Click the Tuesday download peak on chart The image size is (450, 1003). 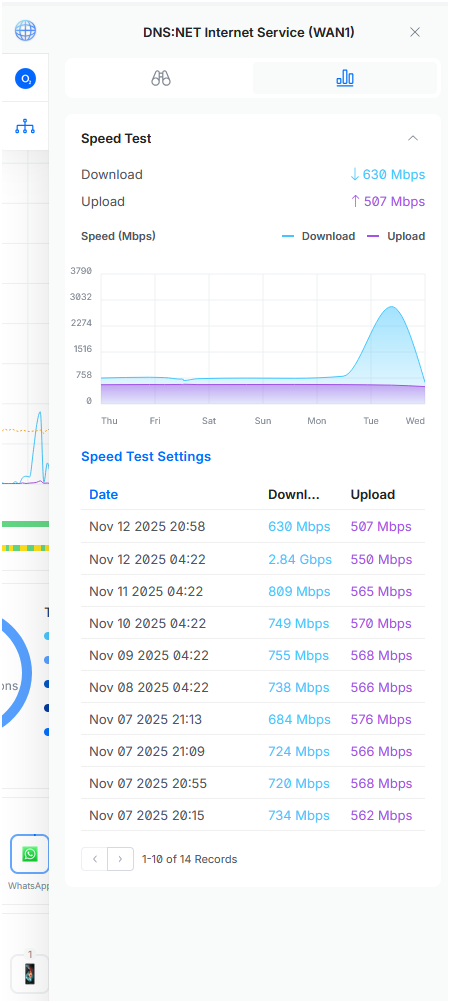tap(391, 307)
